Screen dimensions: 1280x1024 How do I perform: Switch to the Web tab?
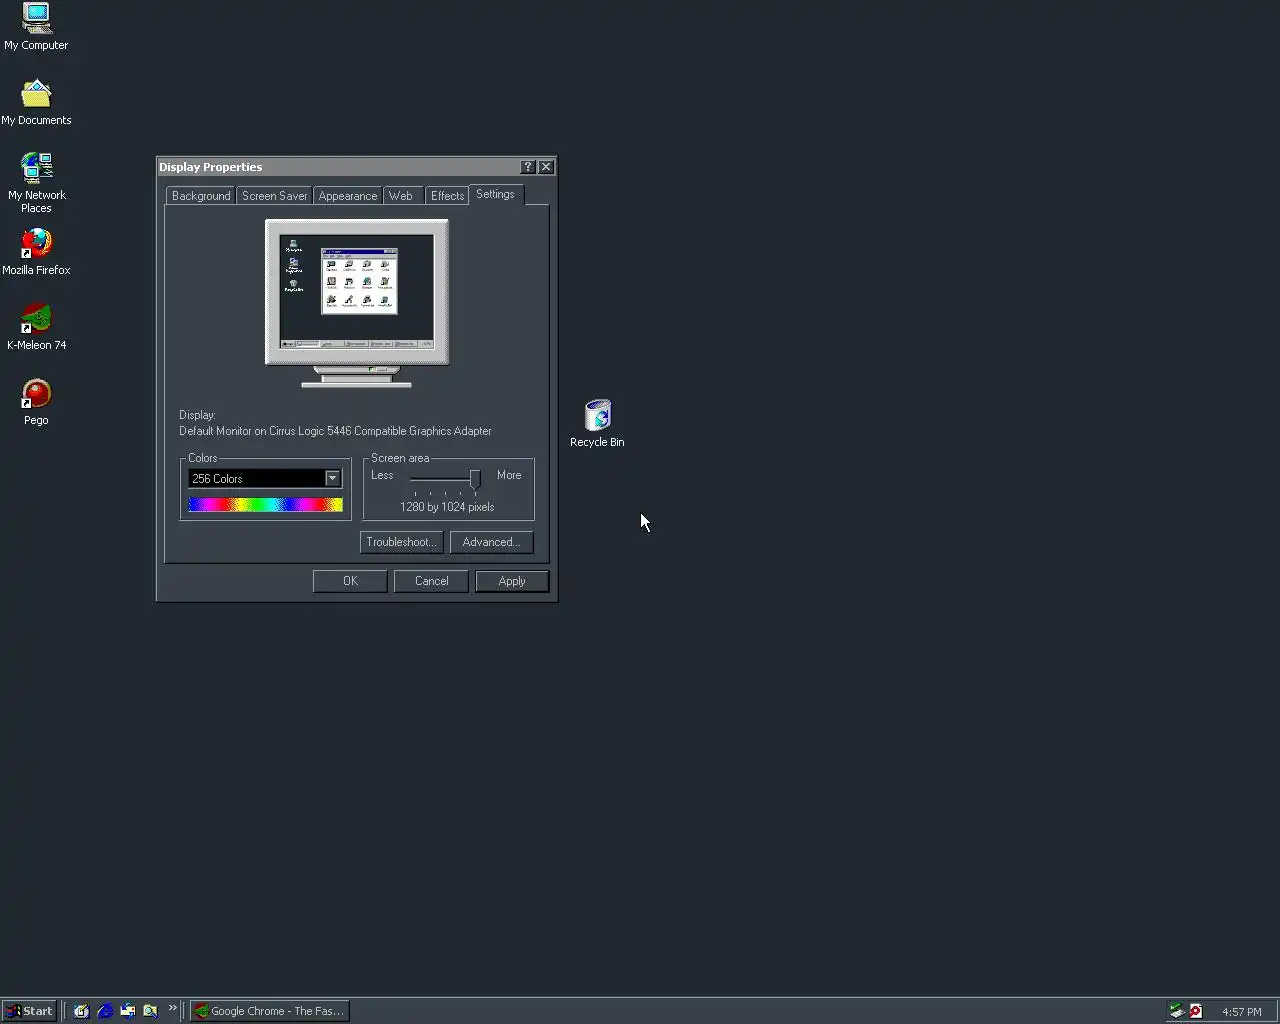(x=401, y=196)
